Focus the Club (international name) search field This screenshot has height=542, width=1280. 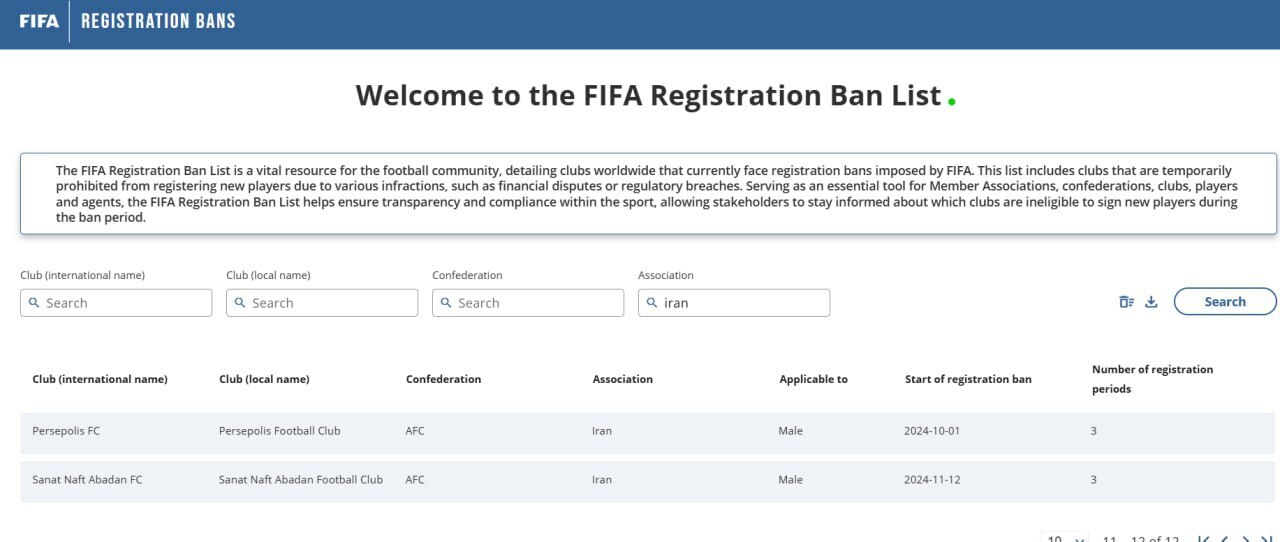[125, 303]
